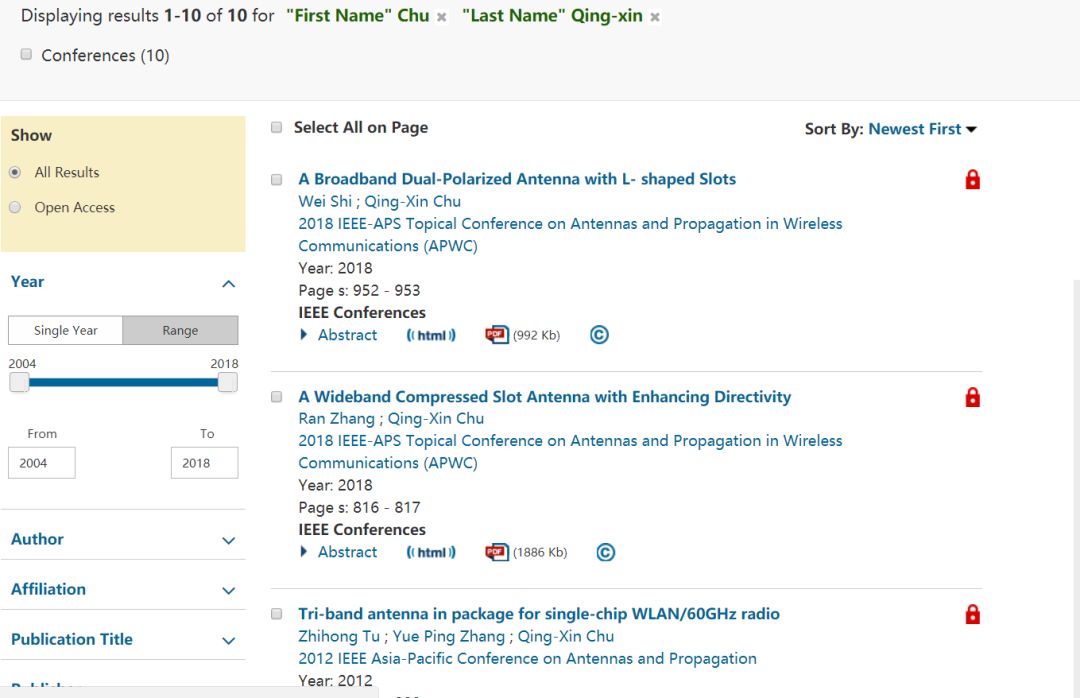
Task: Click the 2004 year slider handle
Action: [x=19, y=382]
